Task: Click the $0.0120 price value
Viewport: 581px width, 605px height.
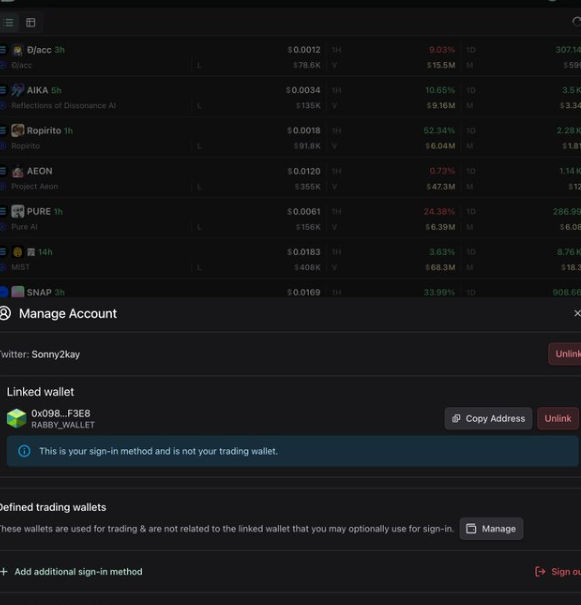Action: [304, 171]
